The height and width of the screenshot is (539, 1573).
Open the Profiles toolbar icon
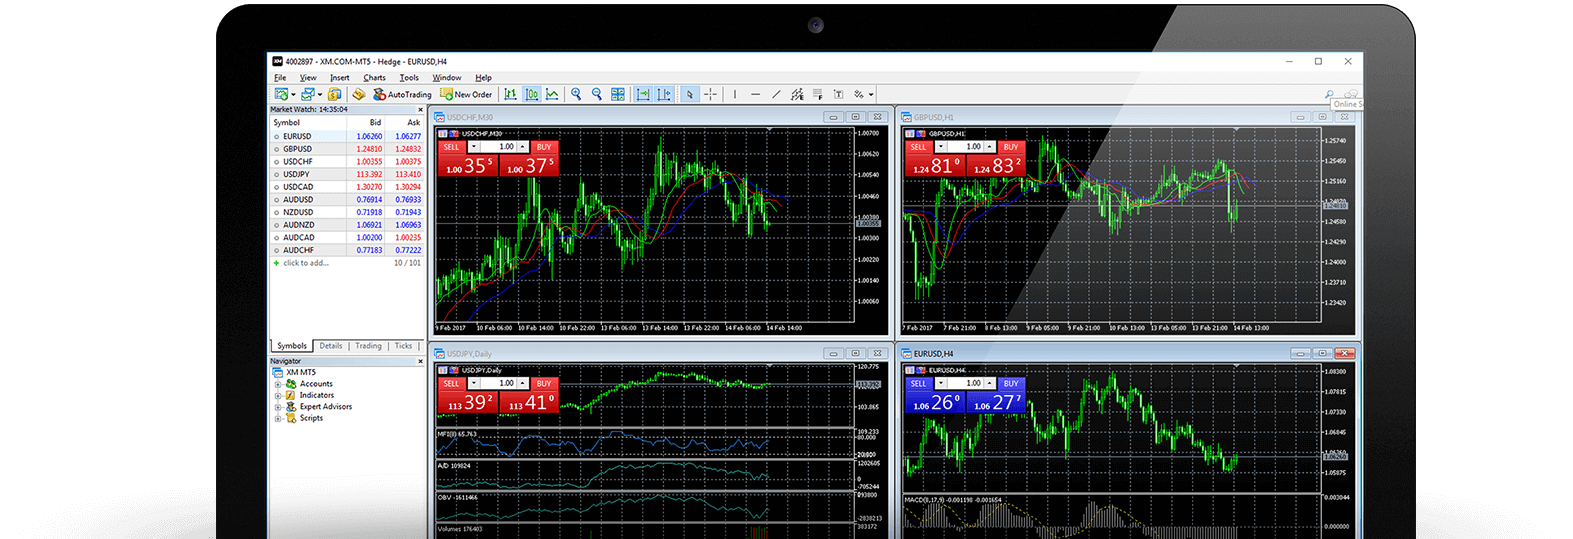[x=308, y=94]
